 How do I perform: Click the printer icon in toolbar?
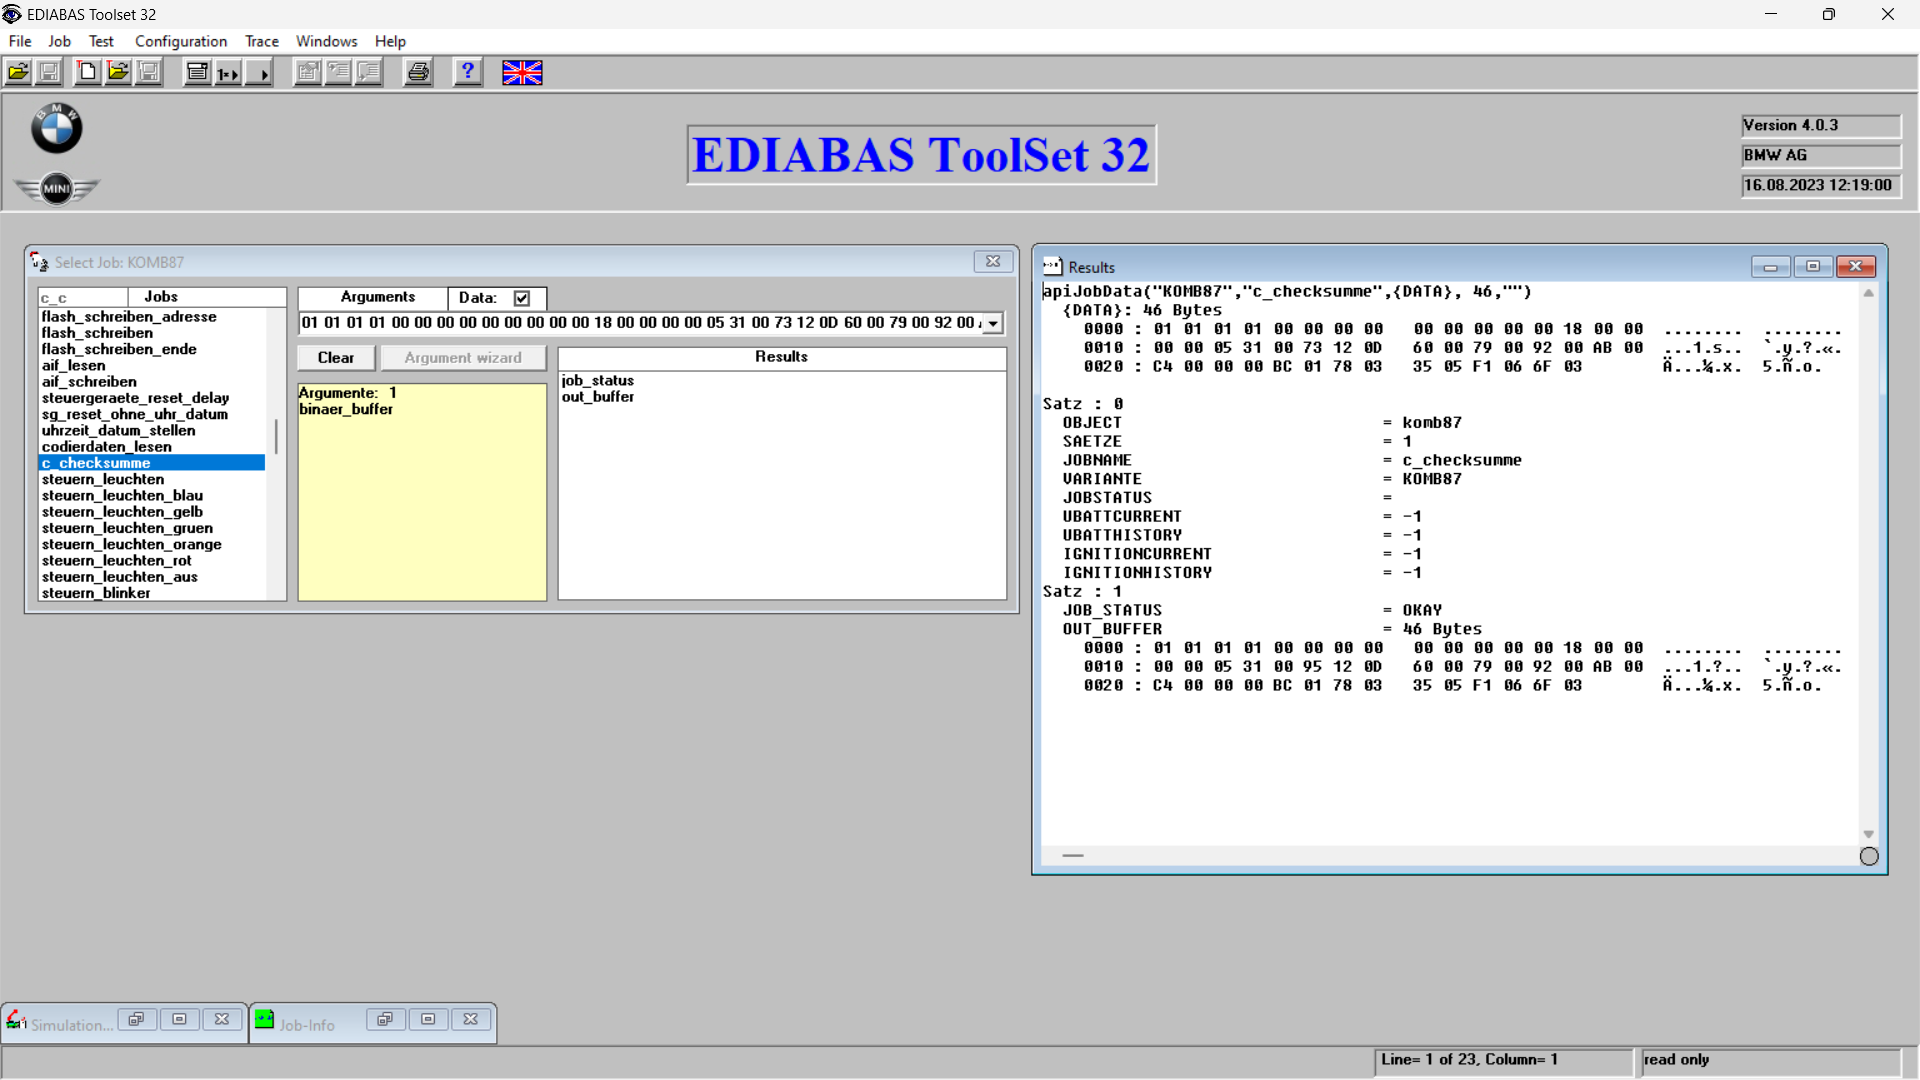pos(418,72)
